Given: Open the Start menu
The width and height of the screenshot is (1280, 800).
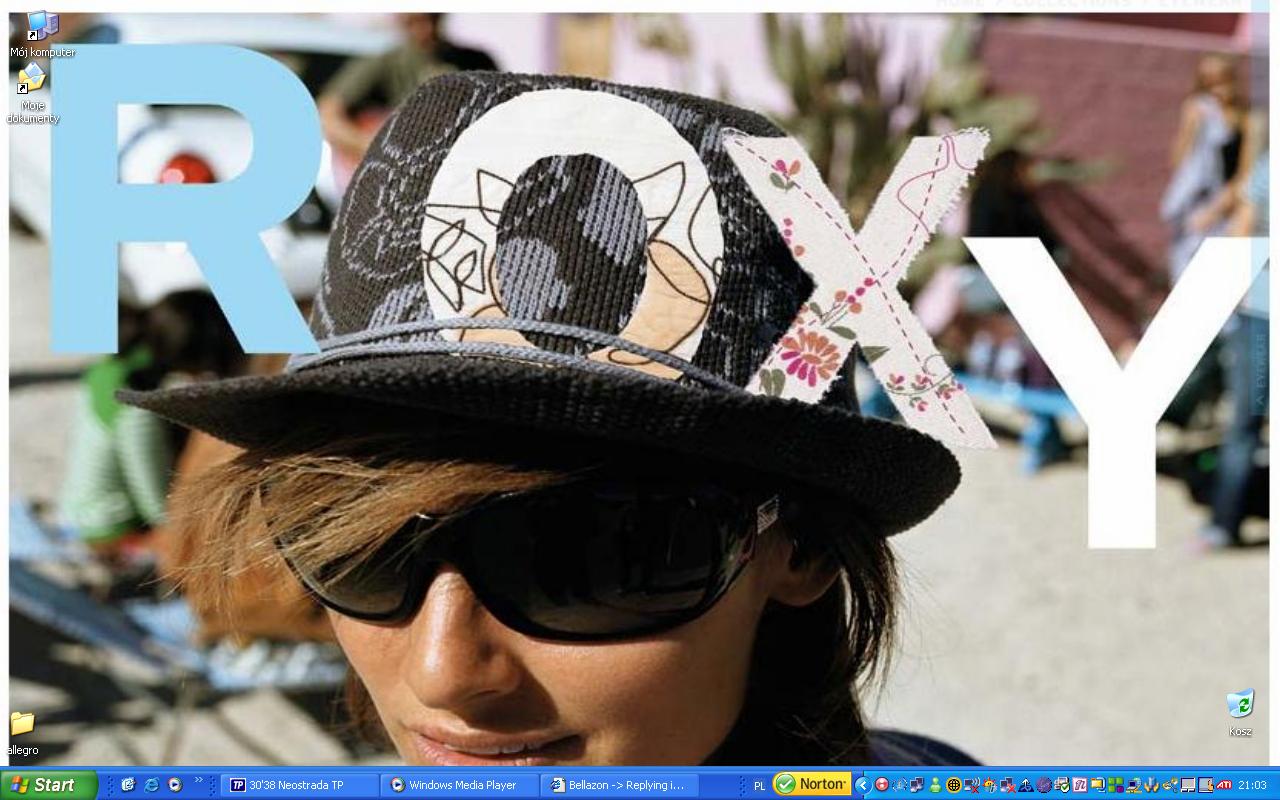Looking at the screenshot, I should pyautogui.click(x=48, y=785).
